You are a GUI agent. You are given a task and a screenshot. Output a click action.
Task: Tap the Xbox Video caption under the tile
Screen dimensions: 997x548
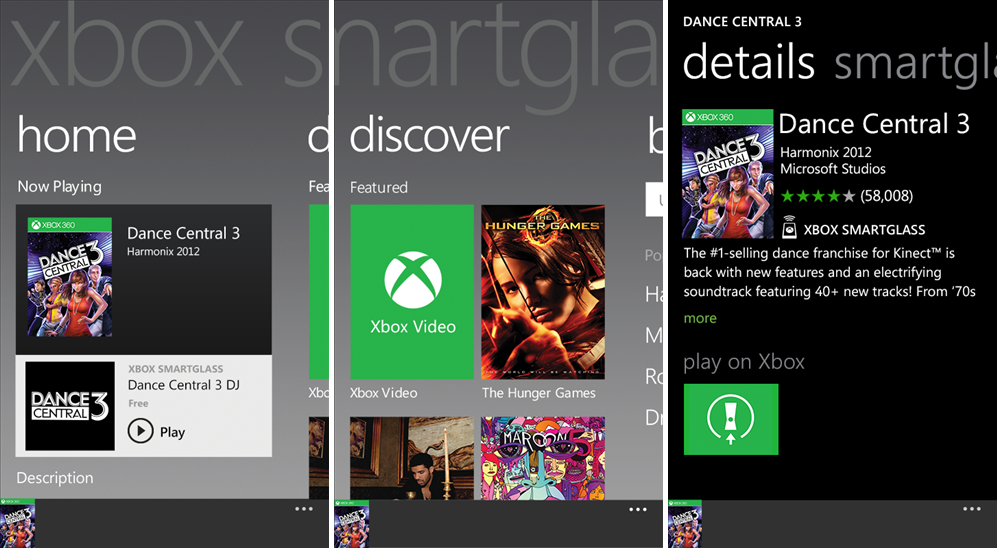(x=383, y=393)
